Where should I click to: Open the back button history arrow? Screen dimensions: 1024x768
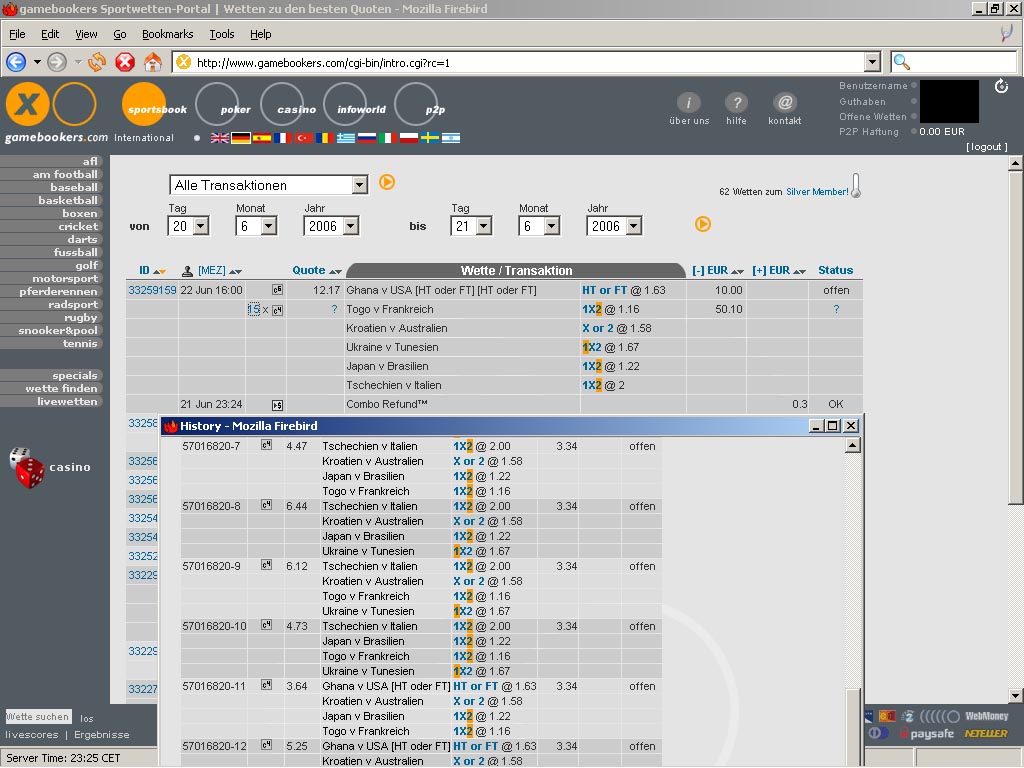pyautogui.click(x=37, y=62)
